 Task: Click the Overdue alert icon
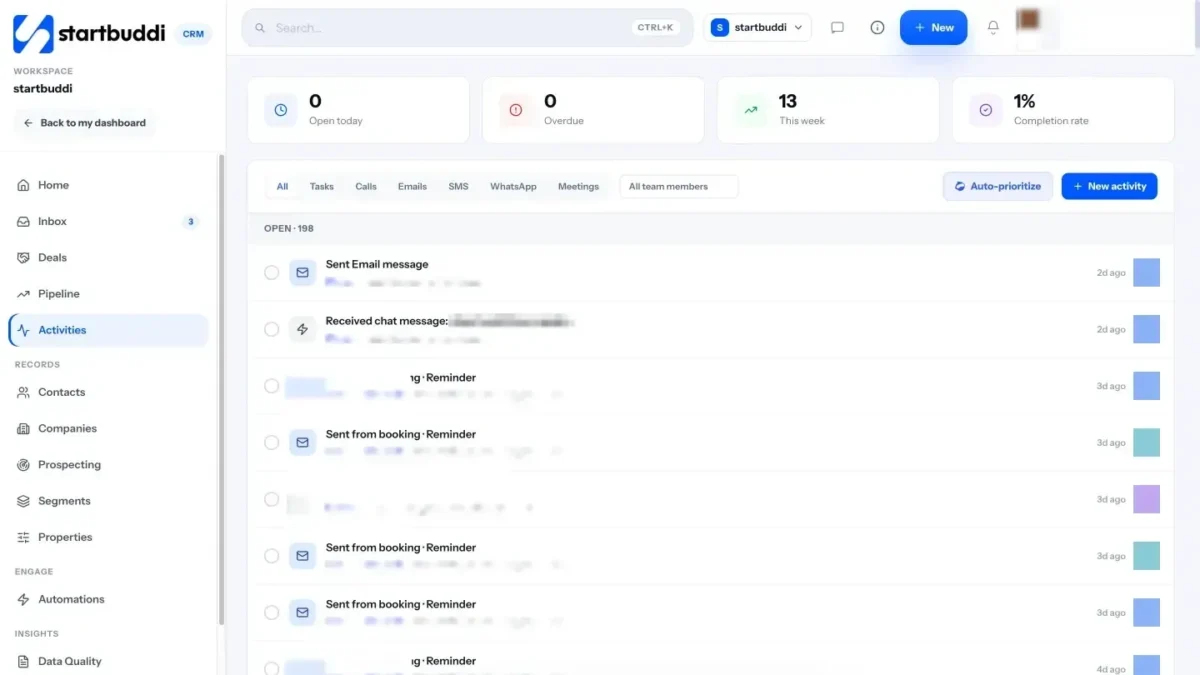[516, 110]
